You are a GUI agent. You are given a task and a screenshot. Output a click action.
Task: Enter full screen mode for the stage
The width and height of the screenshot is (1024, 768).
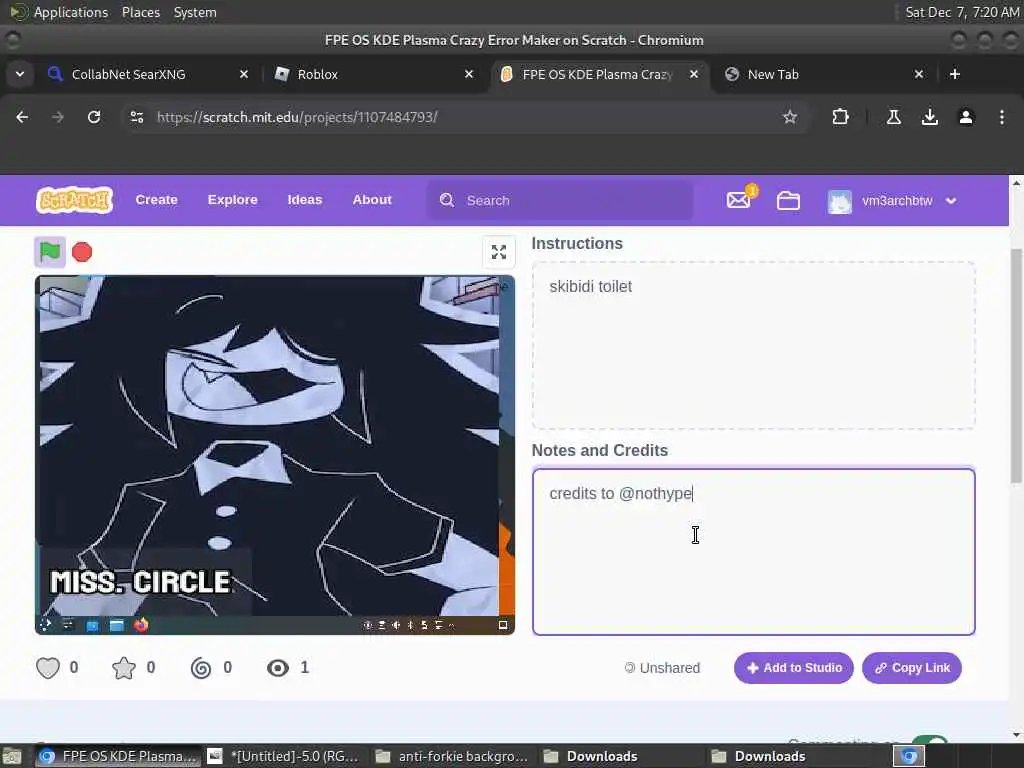pyautogui.click(x=499, y=252)
